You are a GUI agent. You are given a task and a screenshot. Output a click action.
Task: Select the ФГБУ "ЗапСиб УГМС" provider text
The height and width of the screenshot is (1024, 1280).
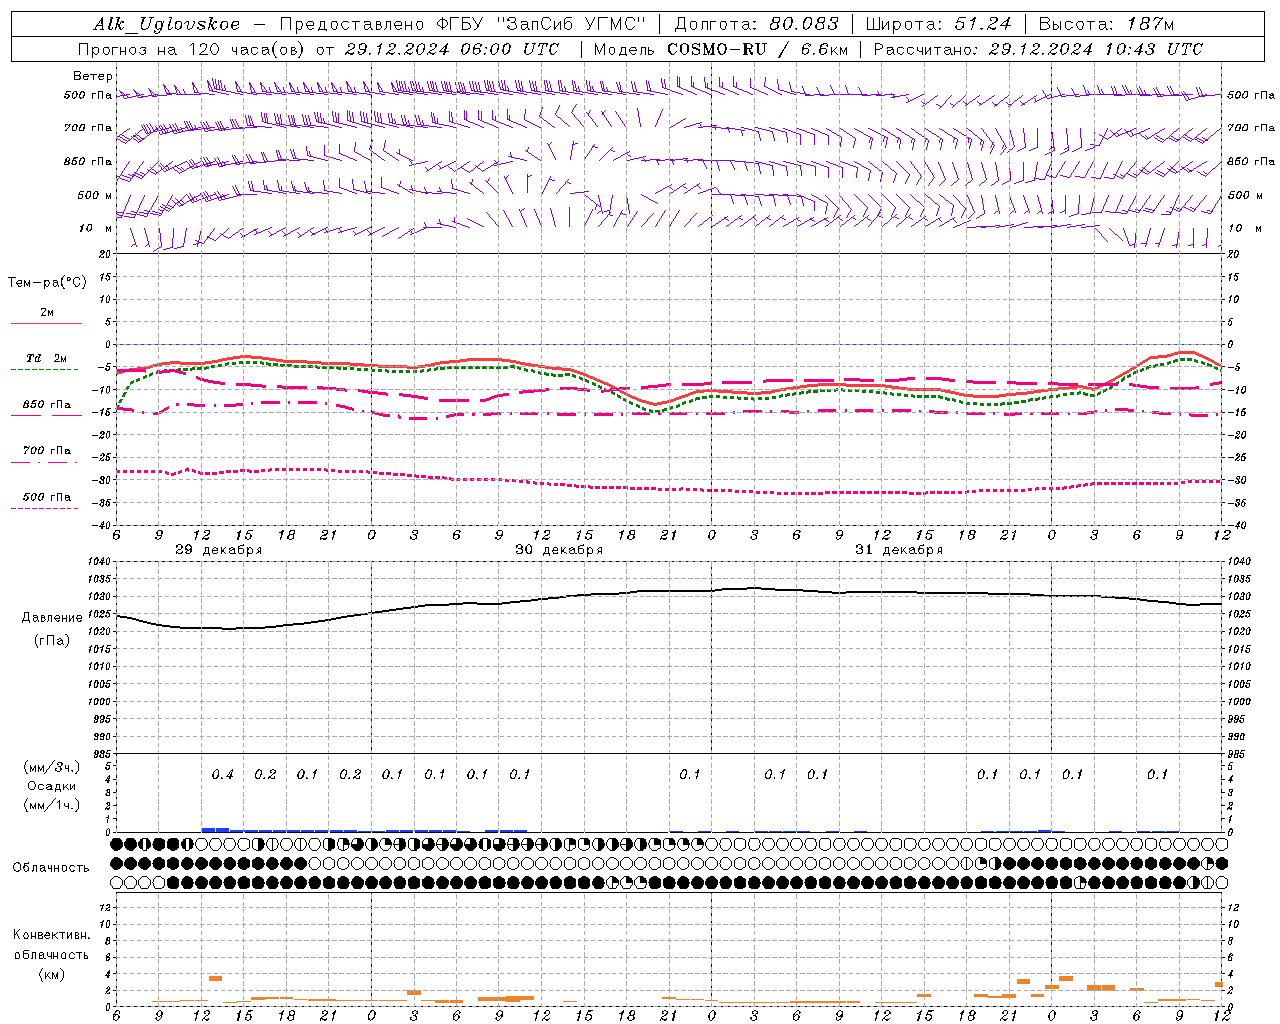pyautogui.click(x=541, y=24)
